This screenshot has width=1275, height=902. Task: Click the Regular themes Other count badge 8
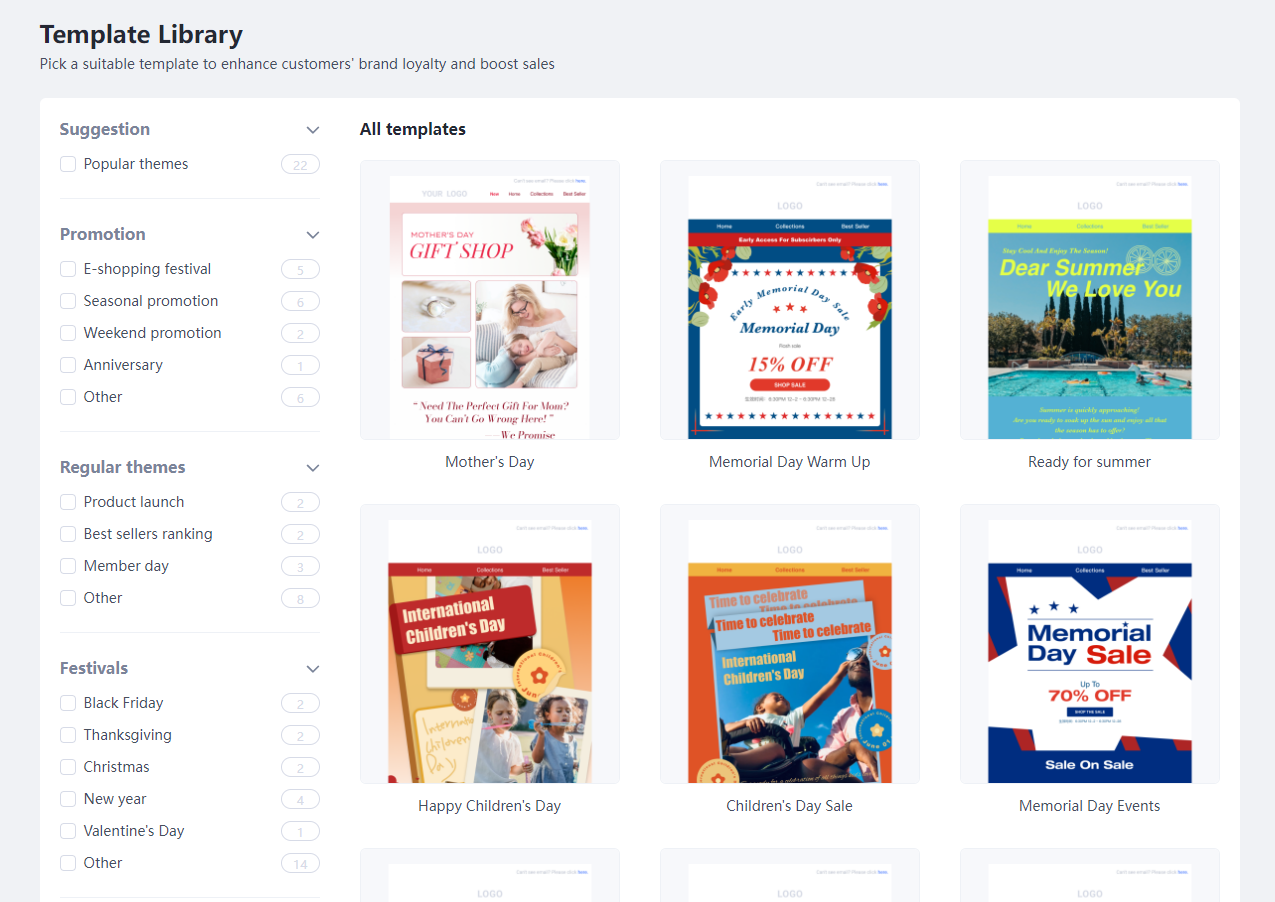[x=300, y=599]
